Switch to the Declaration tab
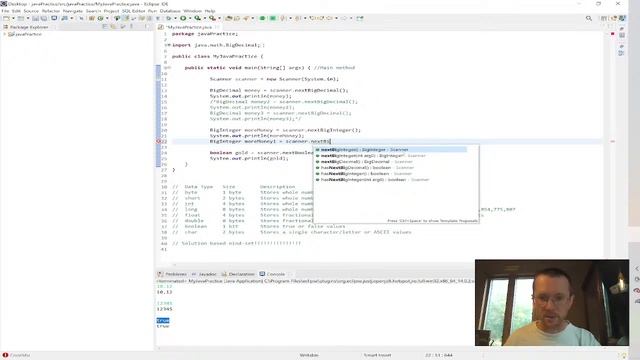The image size is (640, 360). point(238,274)
